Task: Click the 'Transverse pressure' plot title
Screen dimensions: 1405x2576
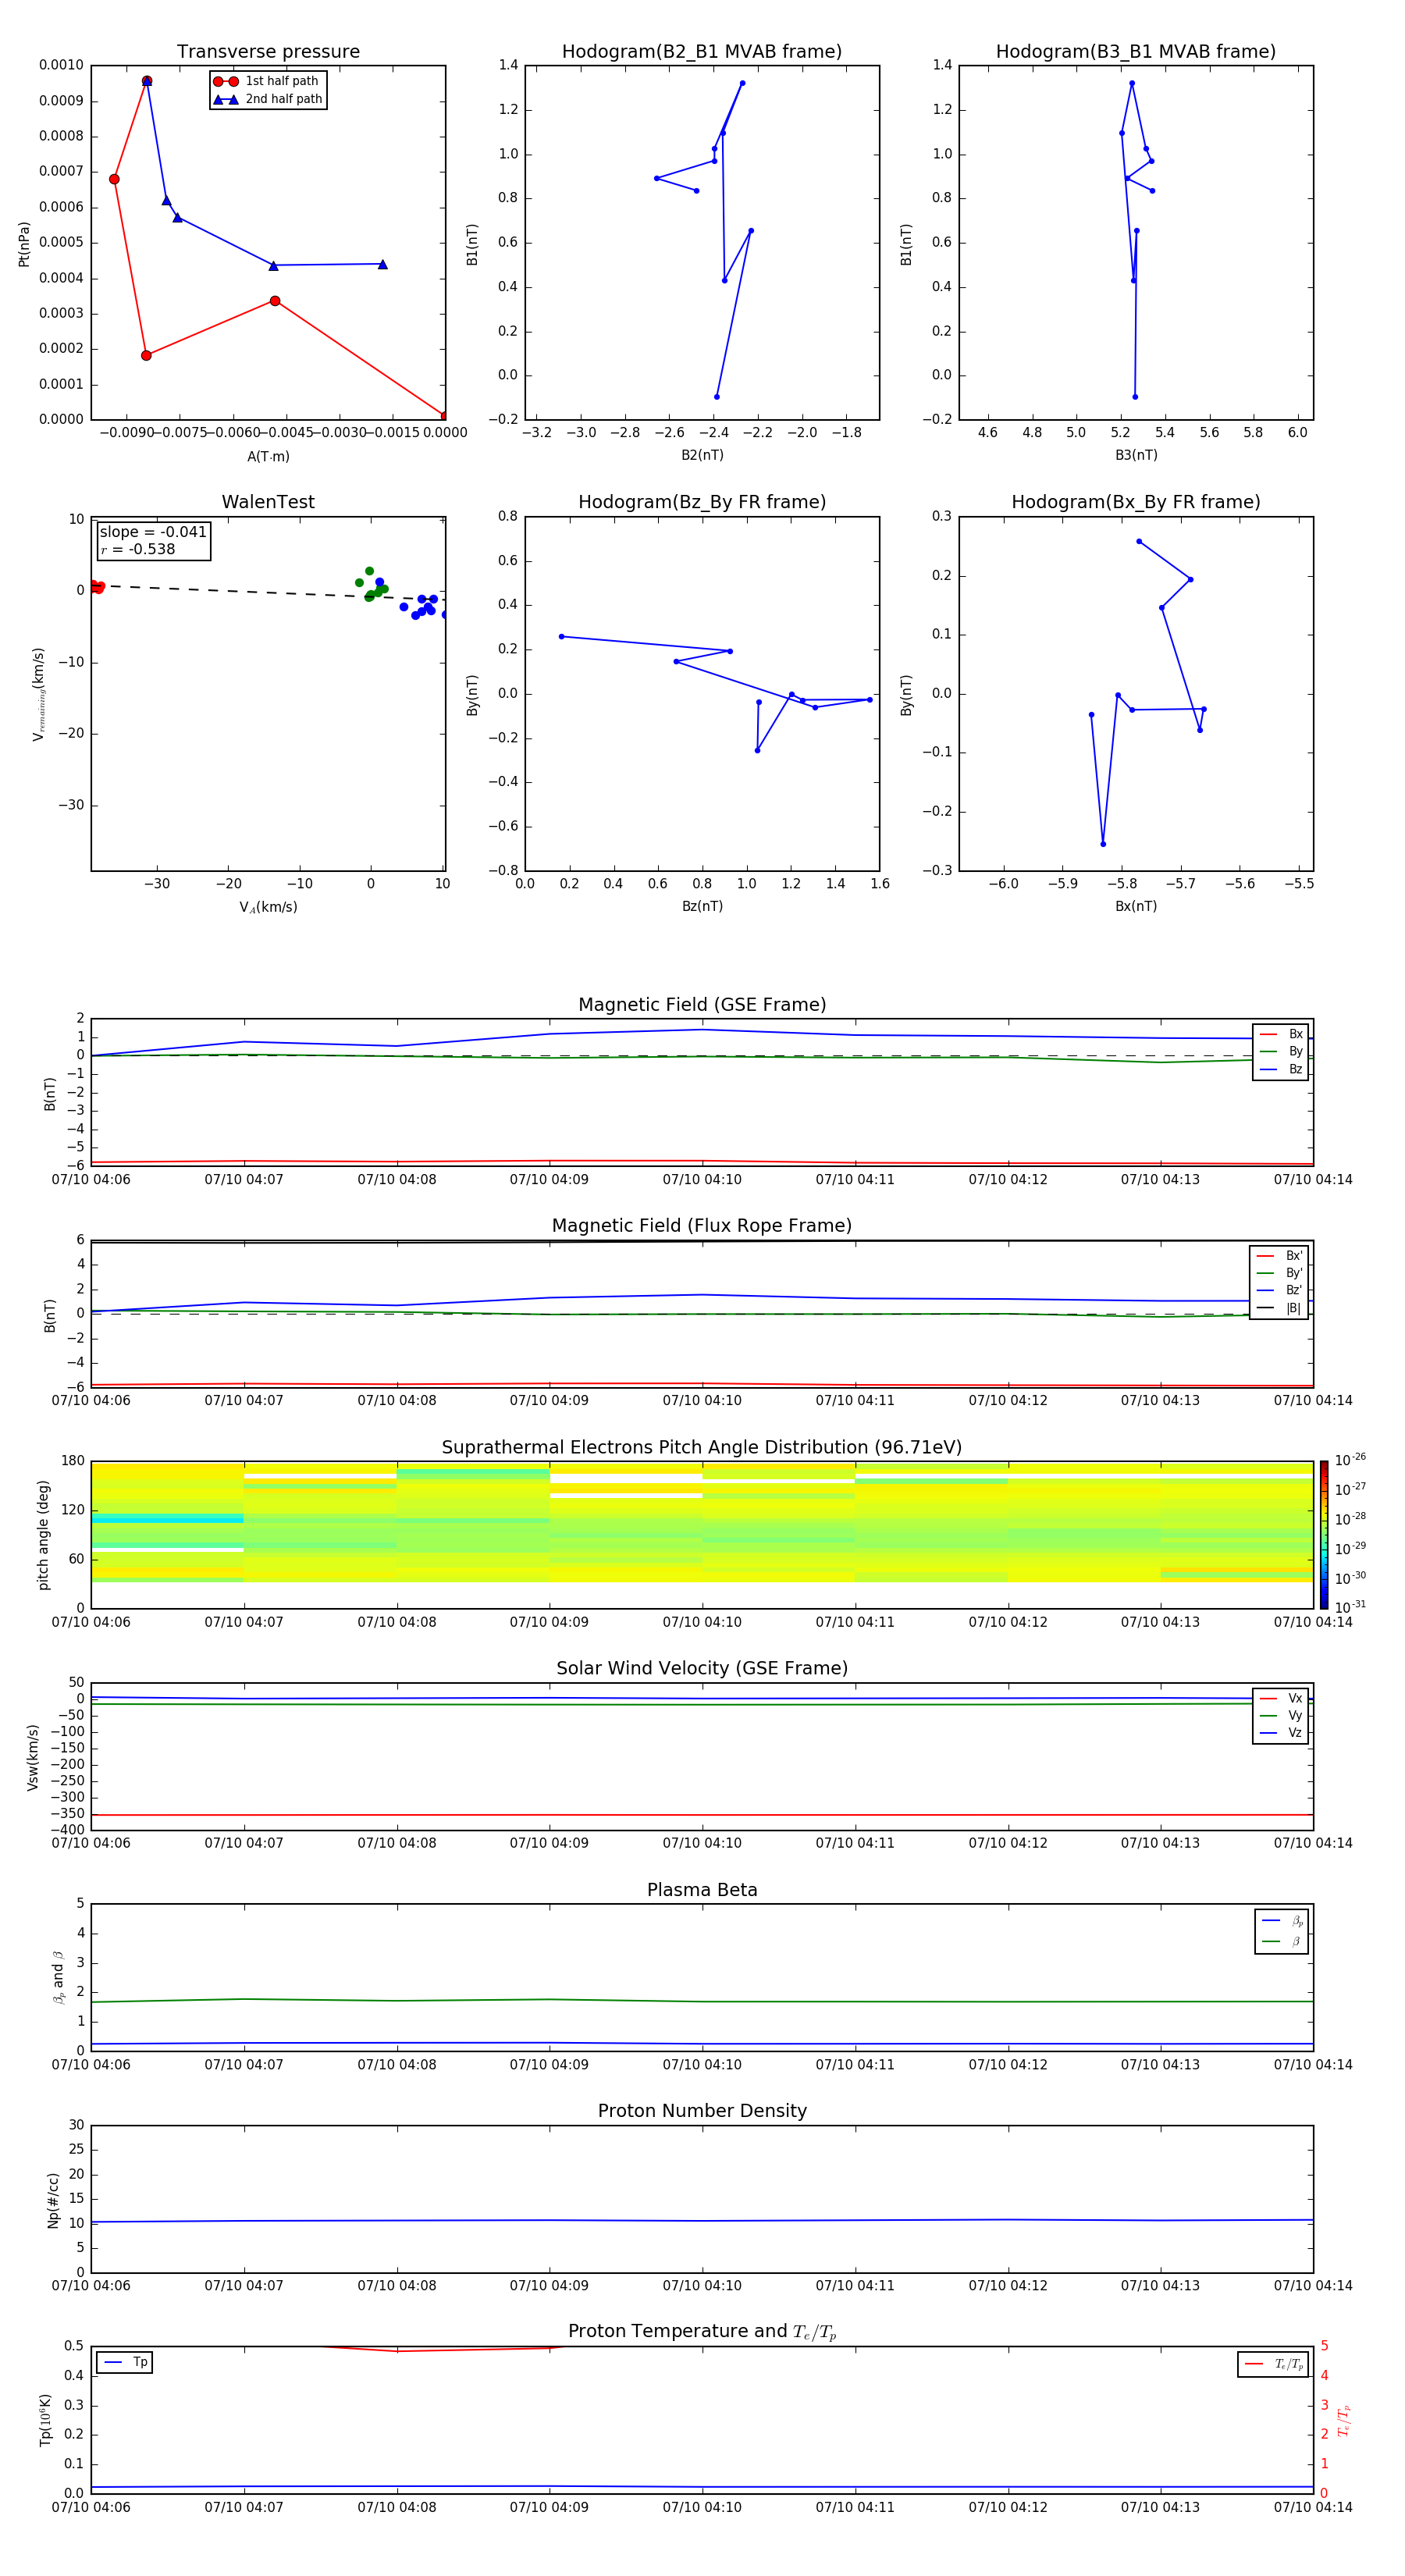Action: 268,52
